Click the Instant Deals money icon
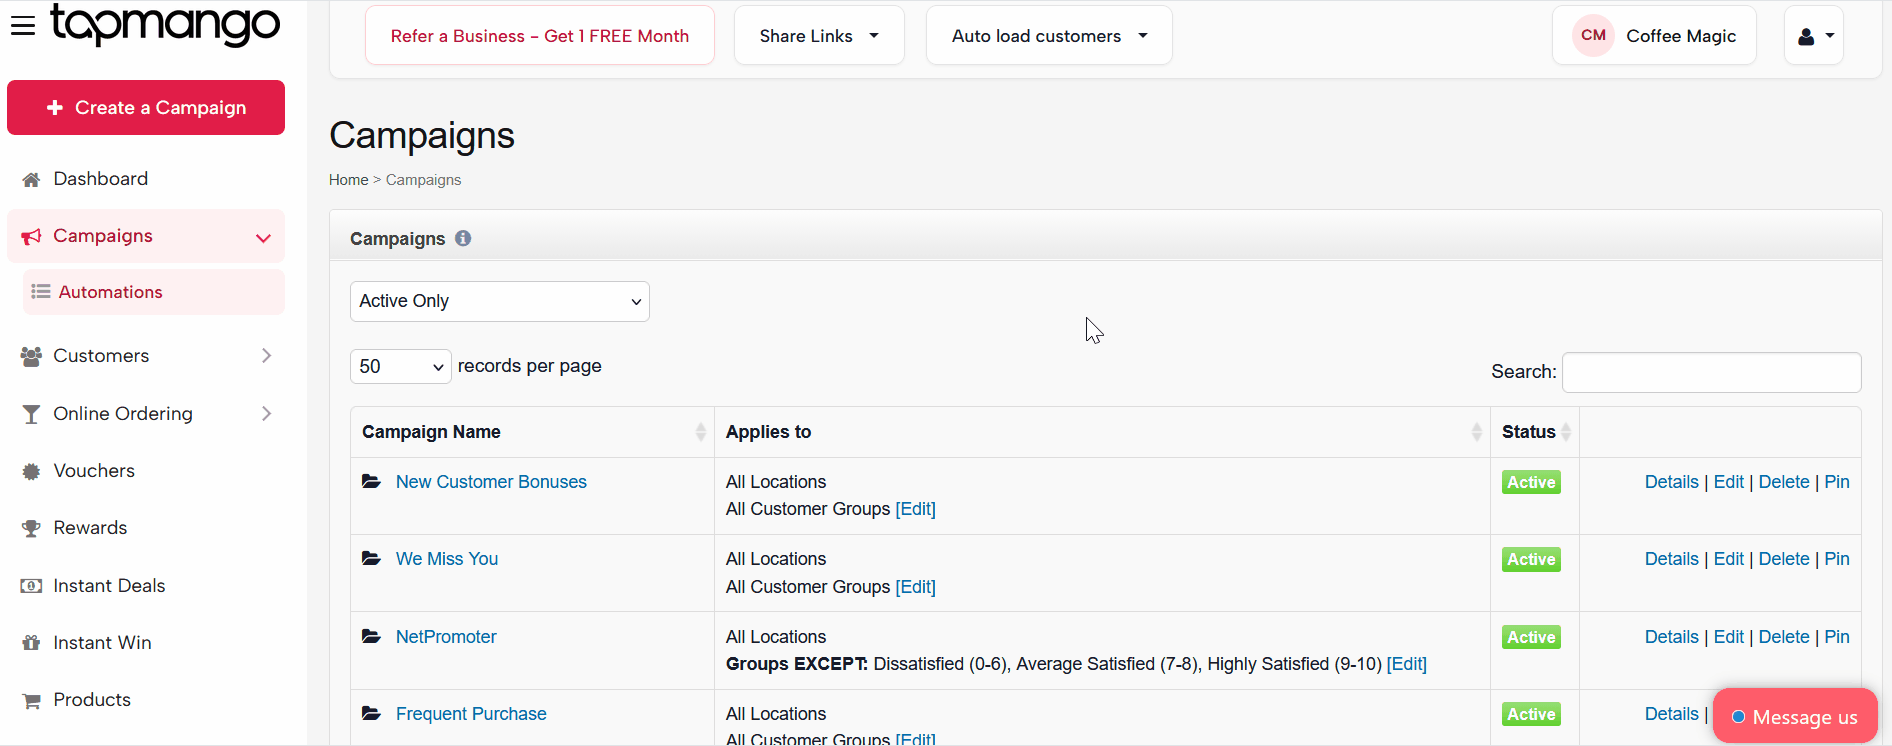This screenshot has width=1892, height=746. click(x=31, y=586)
